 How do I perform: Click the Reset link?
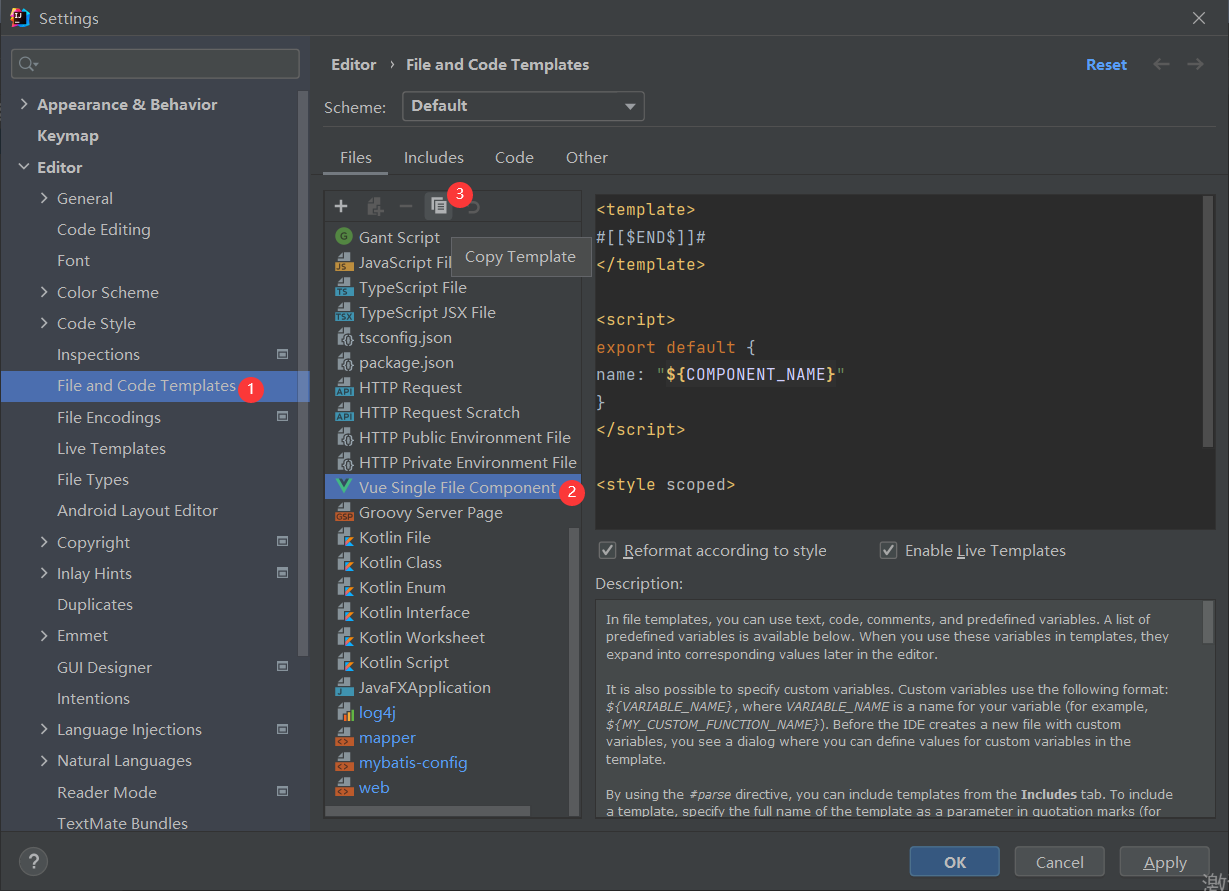pos(1106,64)
